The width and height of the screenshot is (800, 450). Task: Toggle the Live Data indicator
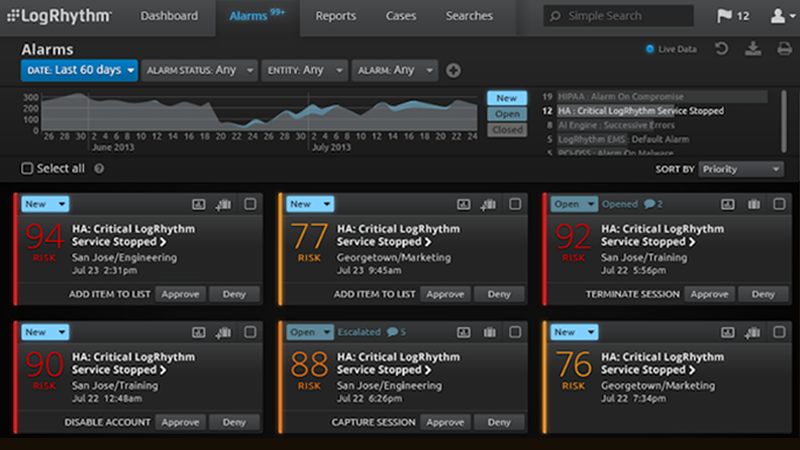tap(649, 49)
